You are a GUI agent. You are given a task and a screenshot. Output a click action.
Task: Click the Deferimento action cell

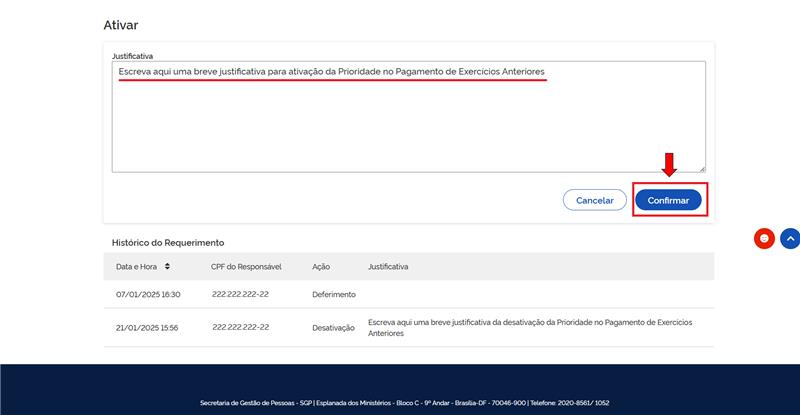coord(333,295)
